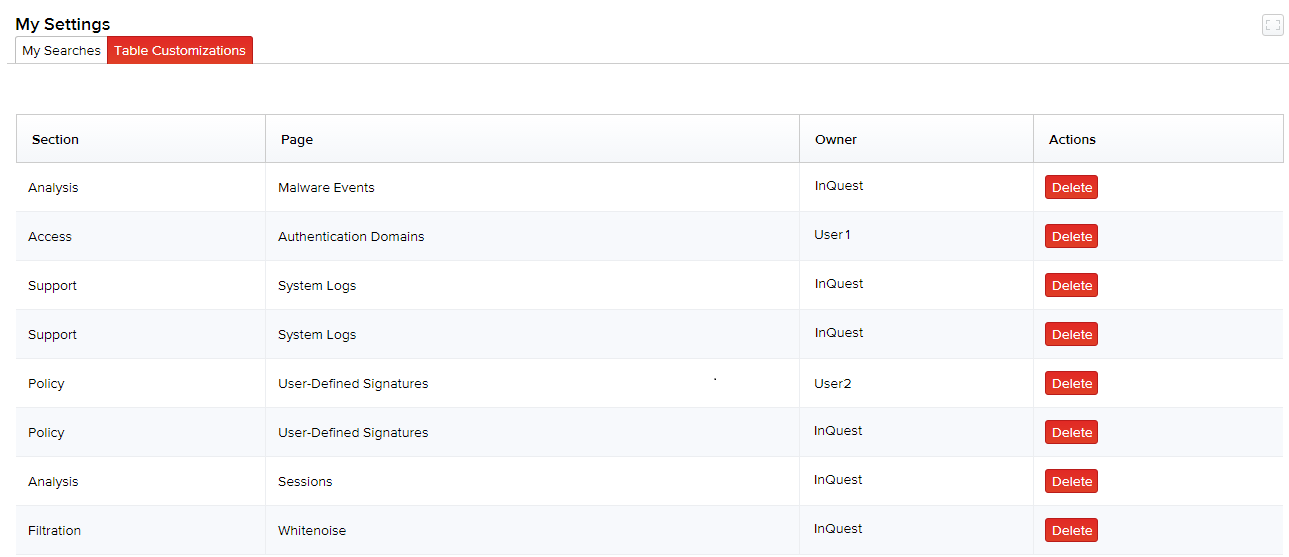Delete the Malware Events customization

(1071, 188)
